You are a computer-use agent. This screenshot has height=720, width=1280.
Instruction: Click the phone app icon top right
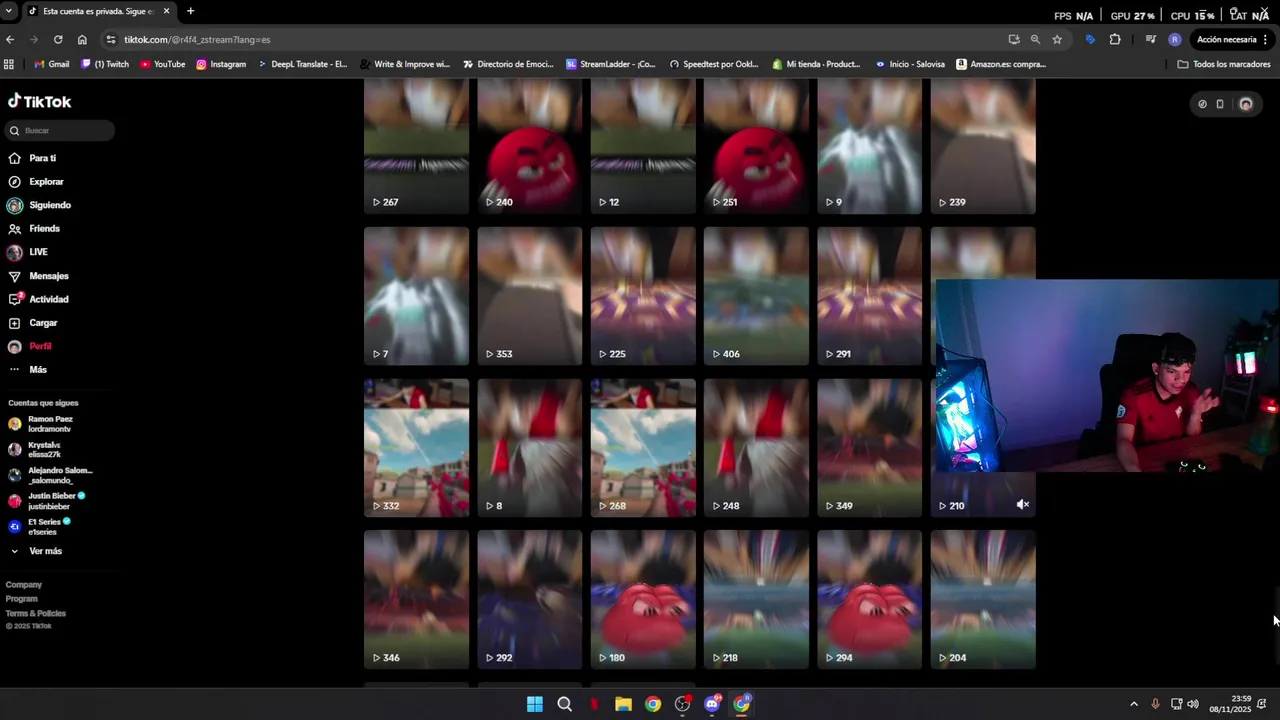pos(1220,104)
